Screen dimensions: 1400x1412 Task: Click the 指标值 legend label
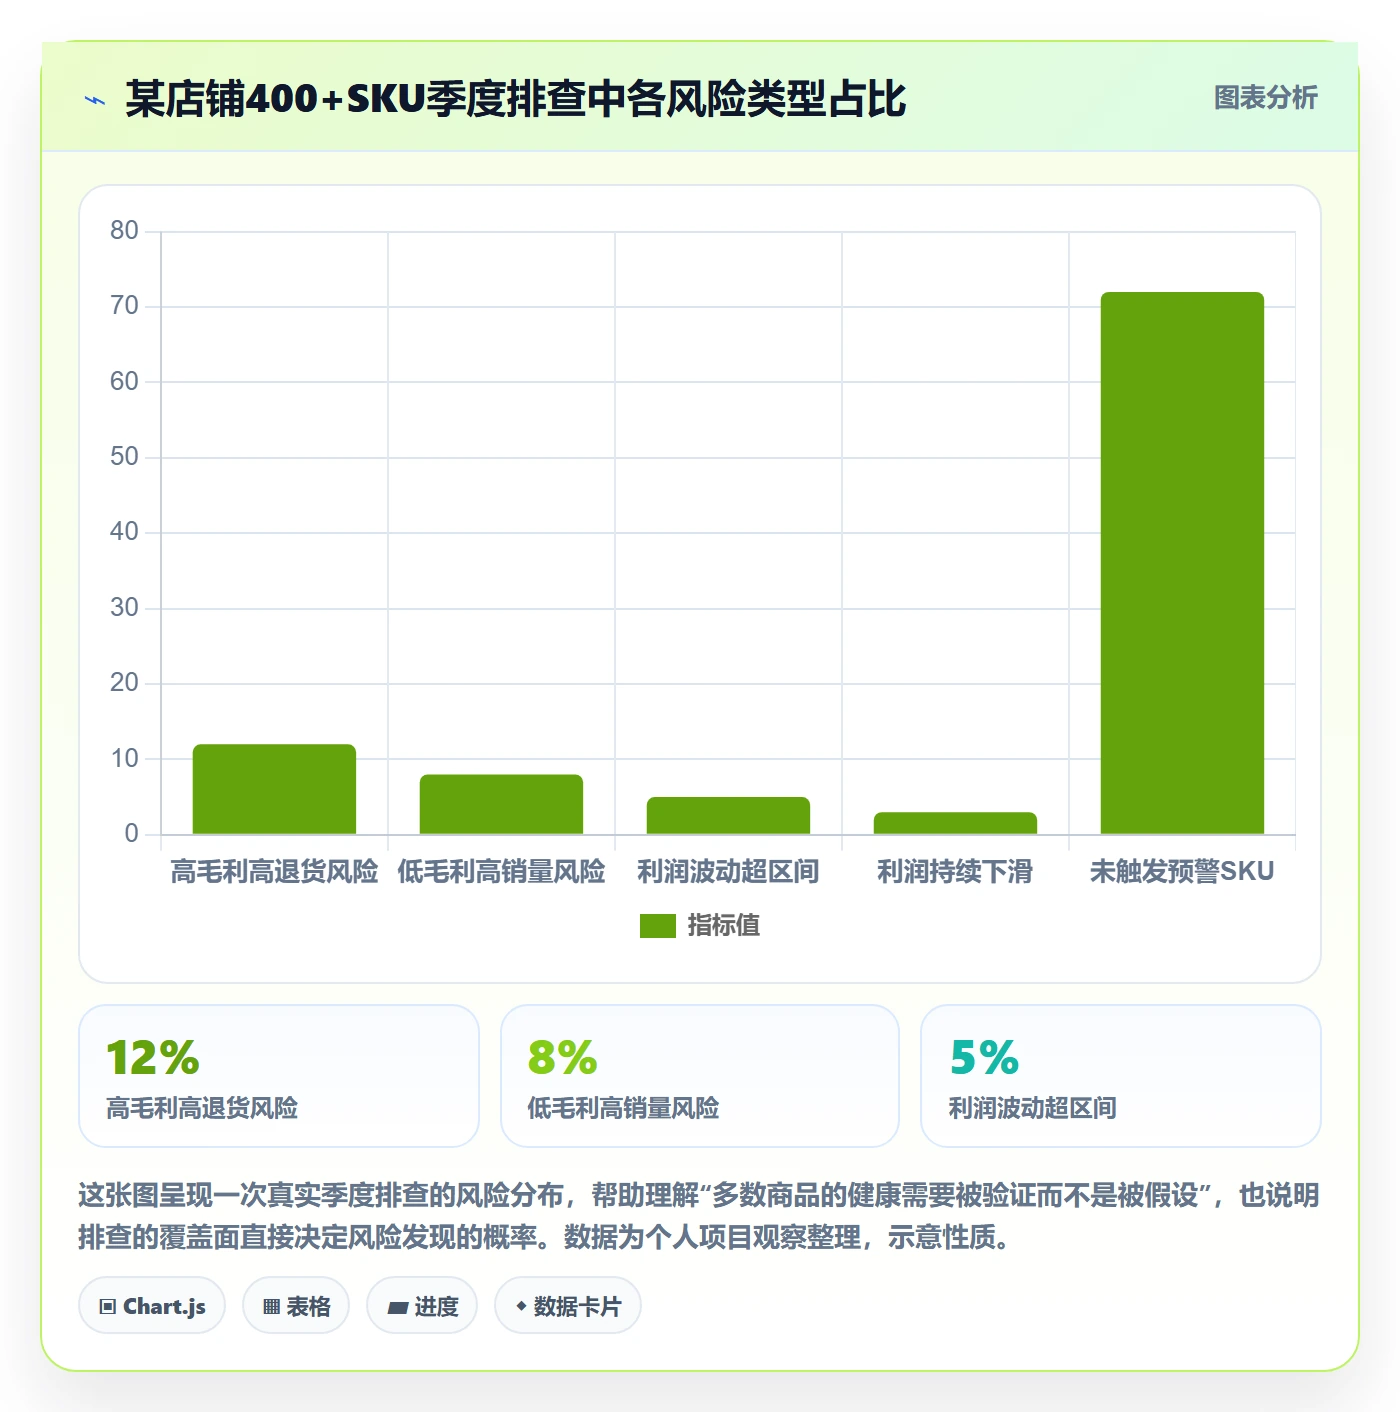[723, 926]
